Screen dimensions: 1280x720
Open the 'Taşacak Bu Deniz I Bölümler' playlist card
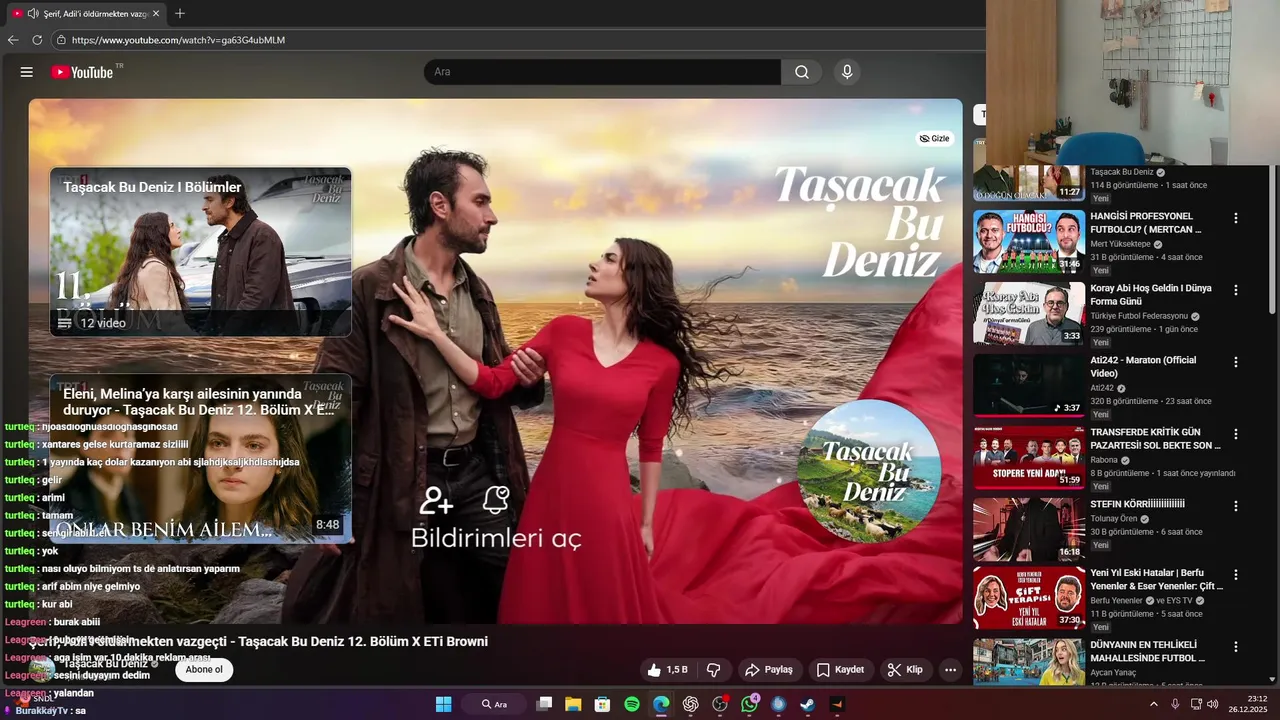[201, 252]
